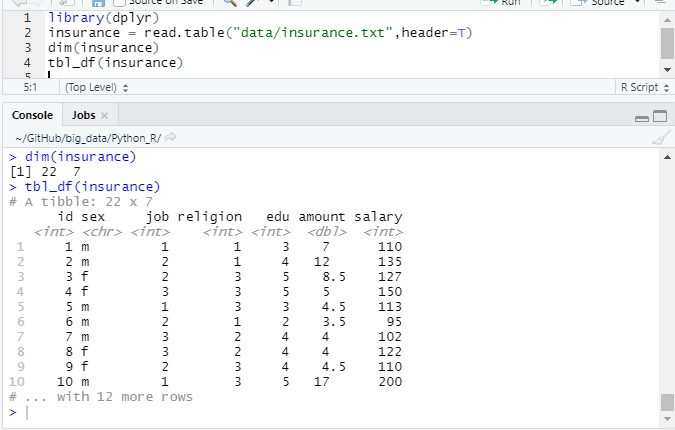Open the (Top Level) scope dropdown
Screen dimensions: 675x430
pyautogui.click(x=96, y=87)
